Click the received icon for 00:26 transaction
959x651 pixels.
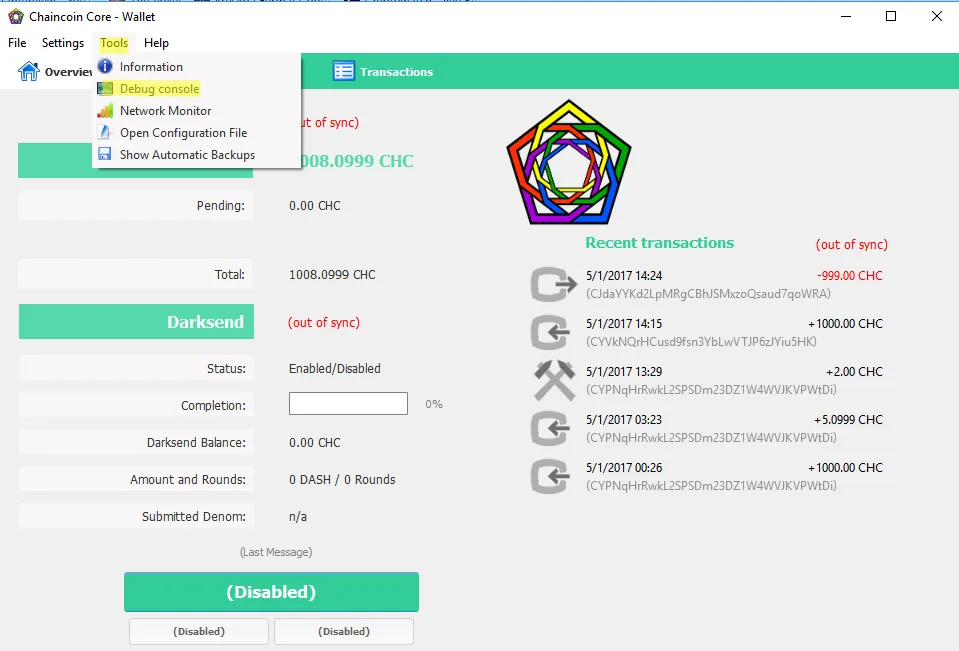pos(550,477)
